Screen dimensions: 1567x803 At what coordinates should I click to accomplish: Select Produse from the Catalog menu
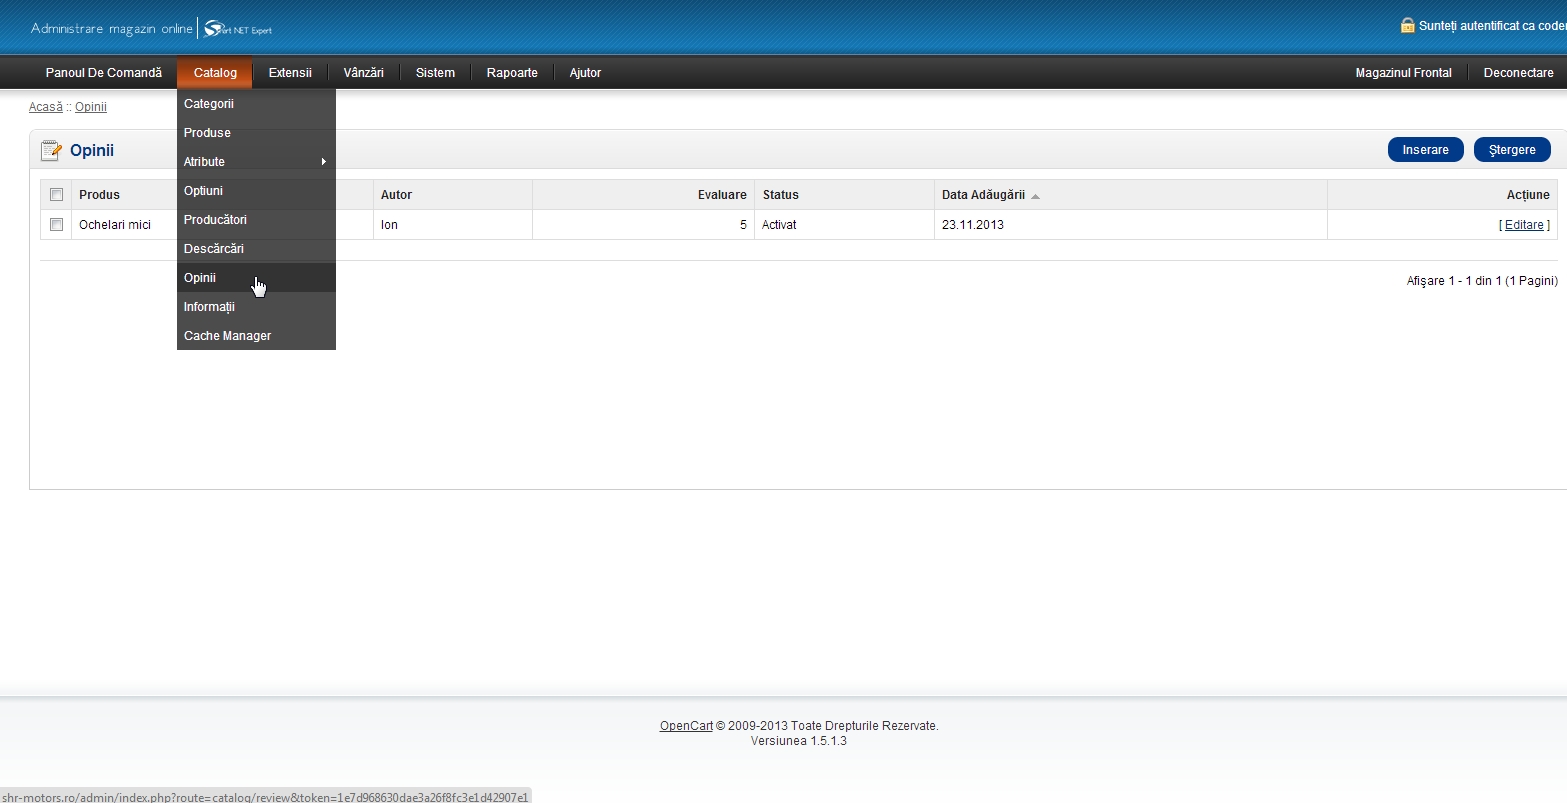(207, 133)
